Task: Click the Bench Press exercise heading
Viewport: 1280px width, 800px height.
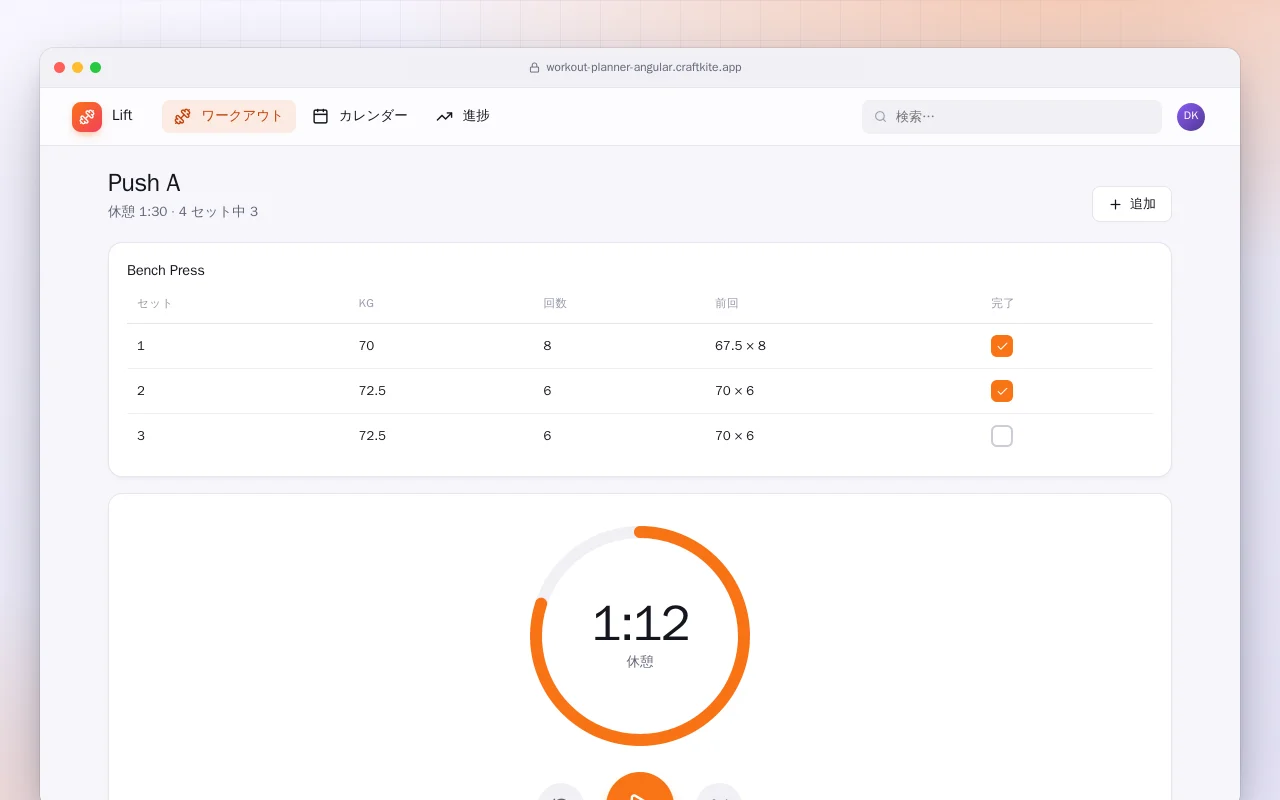Action: point(166,270)
